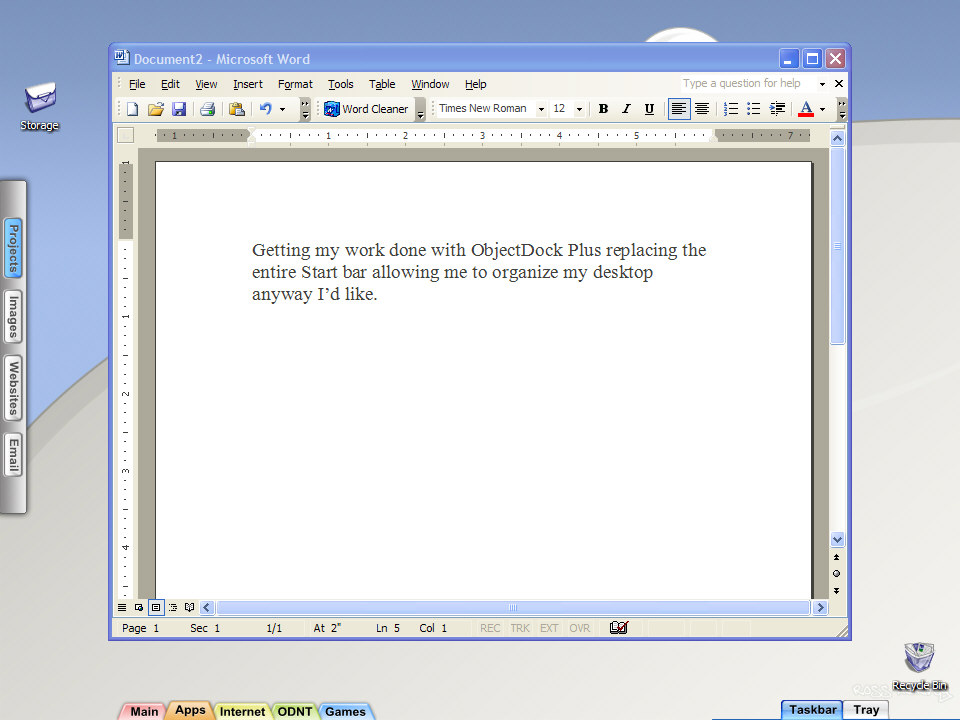Expand the Standard toolbar options chevron
The height and width of the screenshot is (720, 960).
click(x=305, y=109)
